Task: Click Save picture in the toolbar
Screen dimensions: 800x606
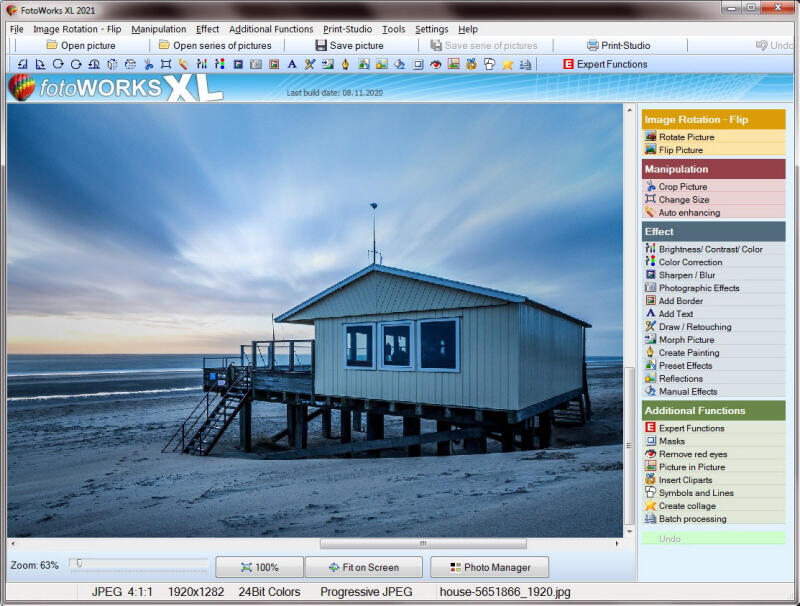Action: 349,45
